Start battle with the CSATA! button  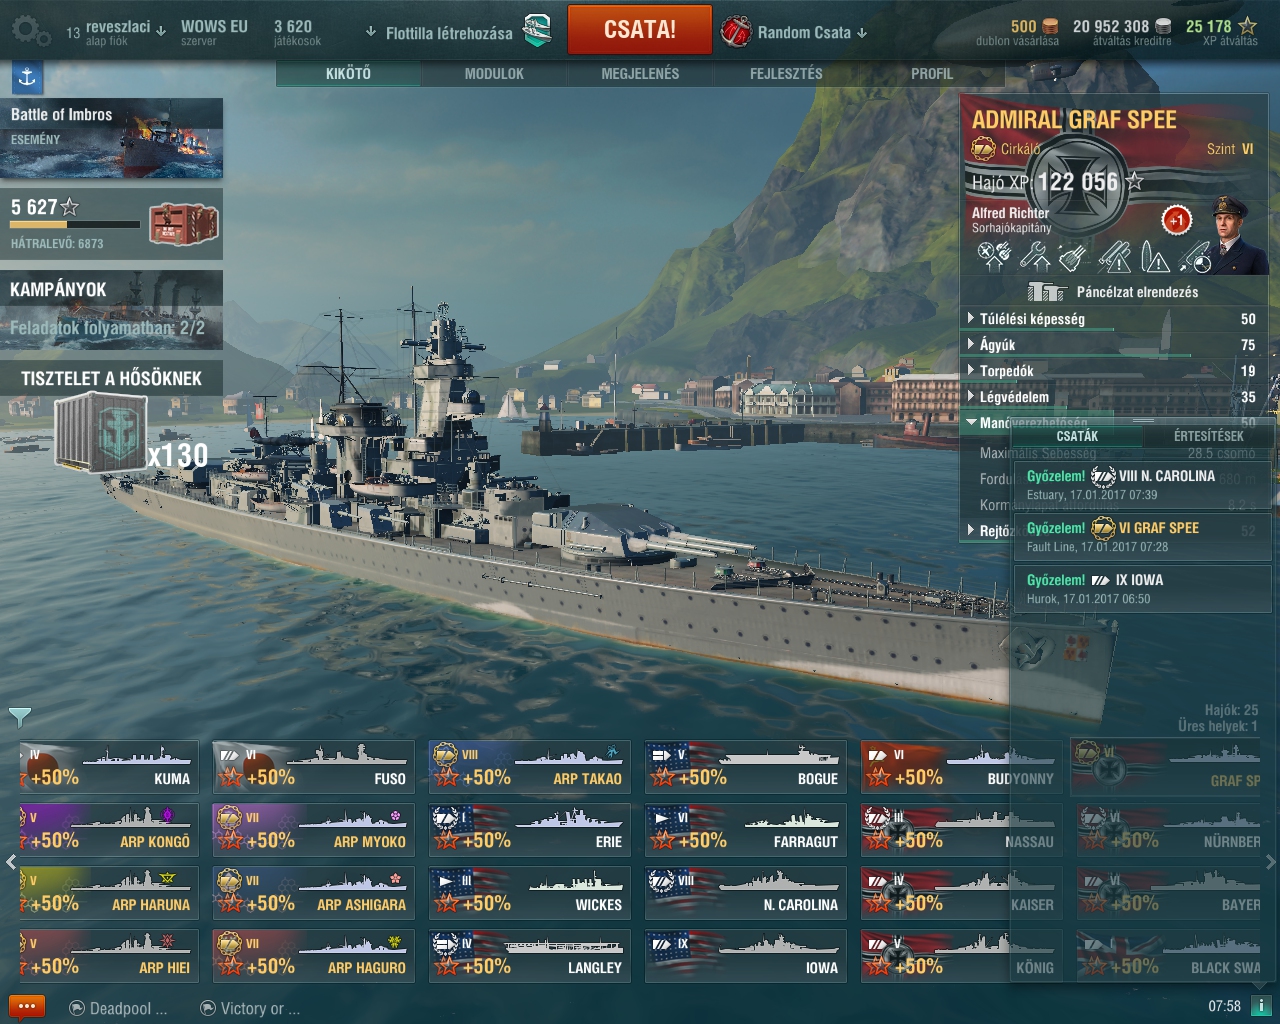(x=640, y=30)
